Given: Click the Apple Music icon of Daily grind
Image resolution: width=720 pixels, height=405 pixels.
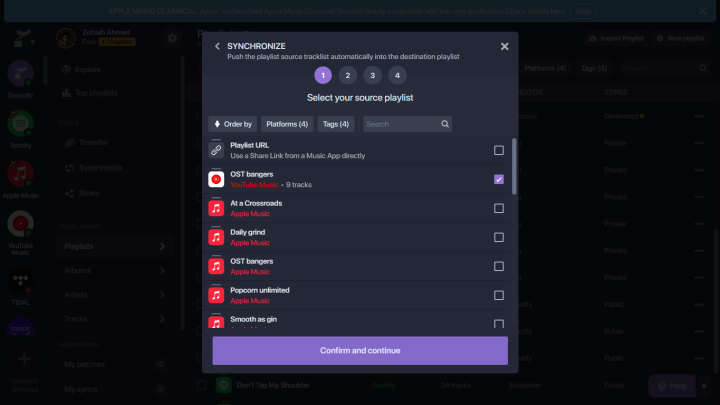Looking at the screenshot, I should (x=216, y=237).
